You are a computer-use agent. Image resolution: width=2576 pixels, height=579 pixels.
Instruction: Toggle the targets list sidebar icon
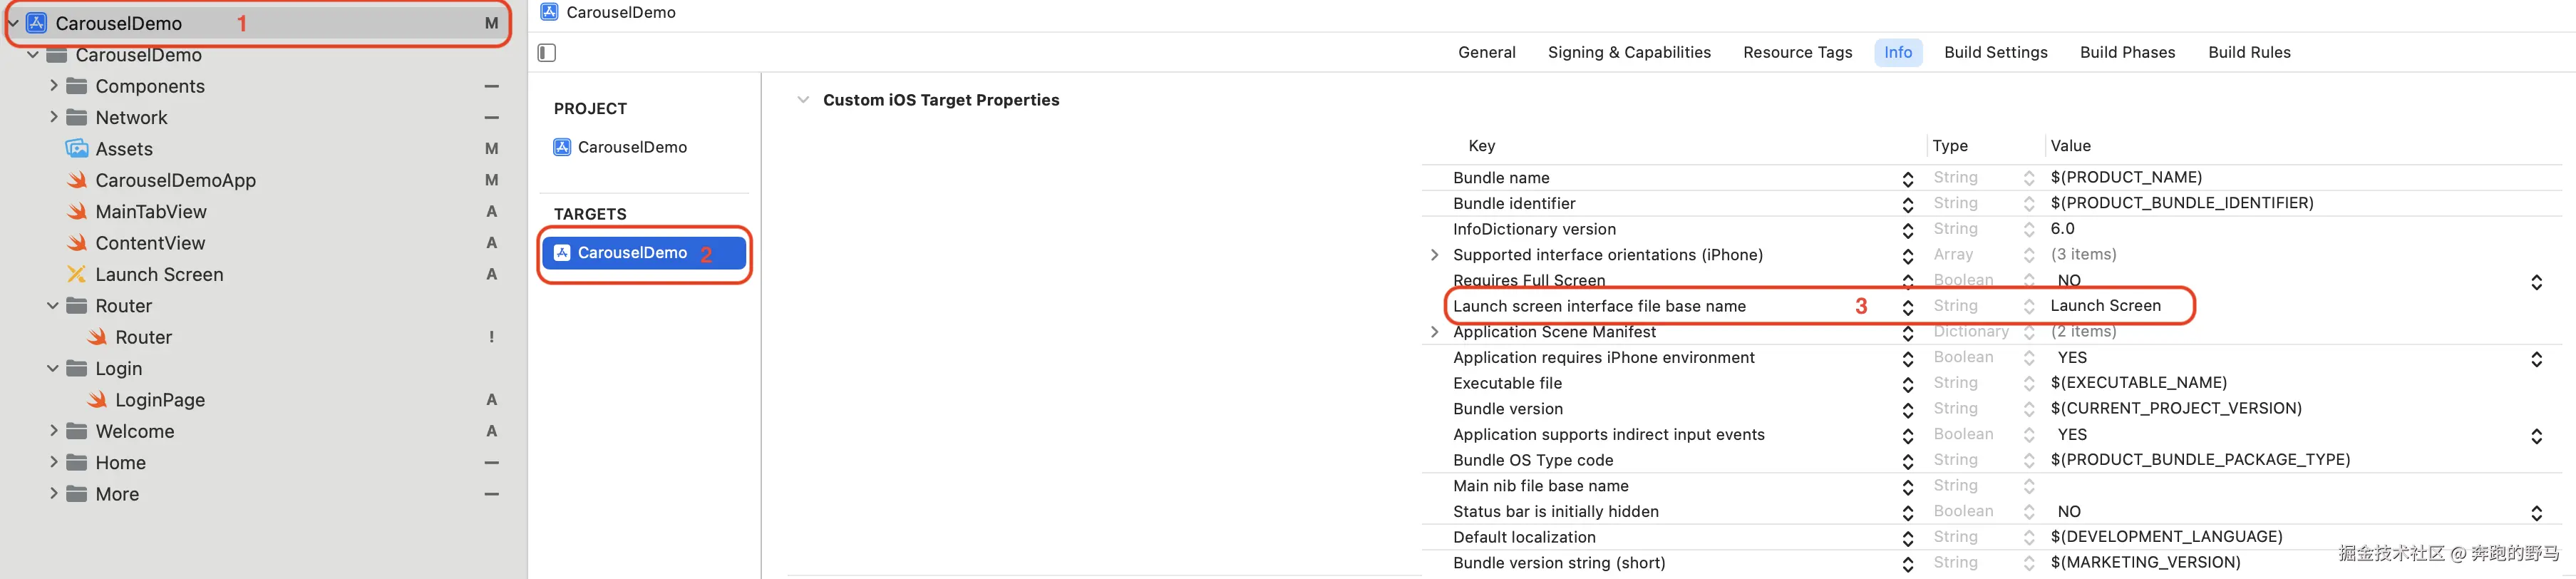point(547,53)
